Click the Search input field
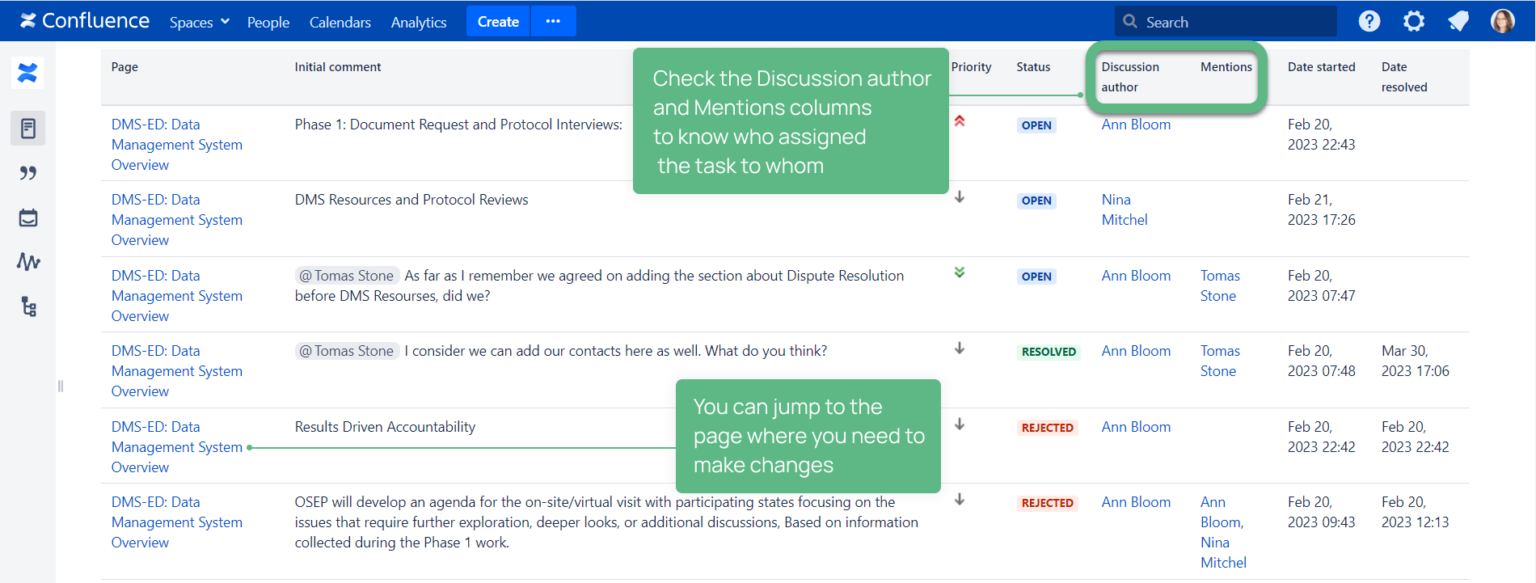Viewport: 1536px width, 583px height. (x=1224, y=20)
